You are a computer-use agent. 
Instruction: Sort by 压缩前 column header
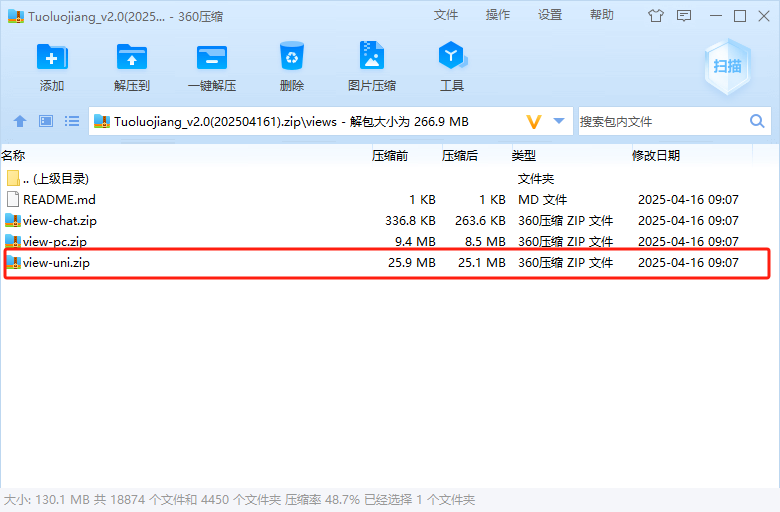tap(390, 156)
